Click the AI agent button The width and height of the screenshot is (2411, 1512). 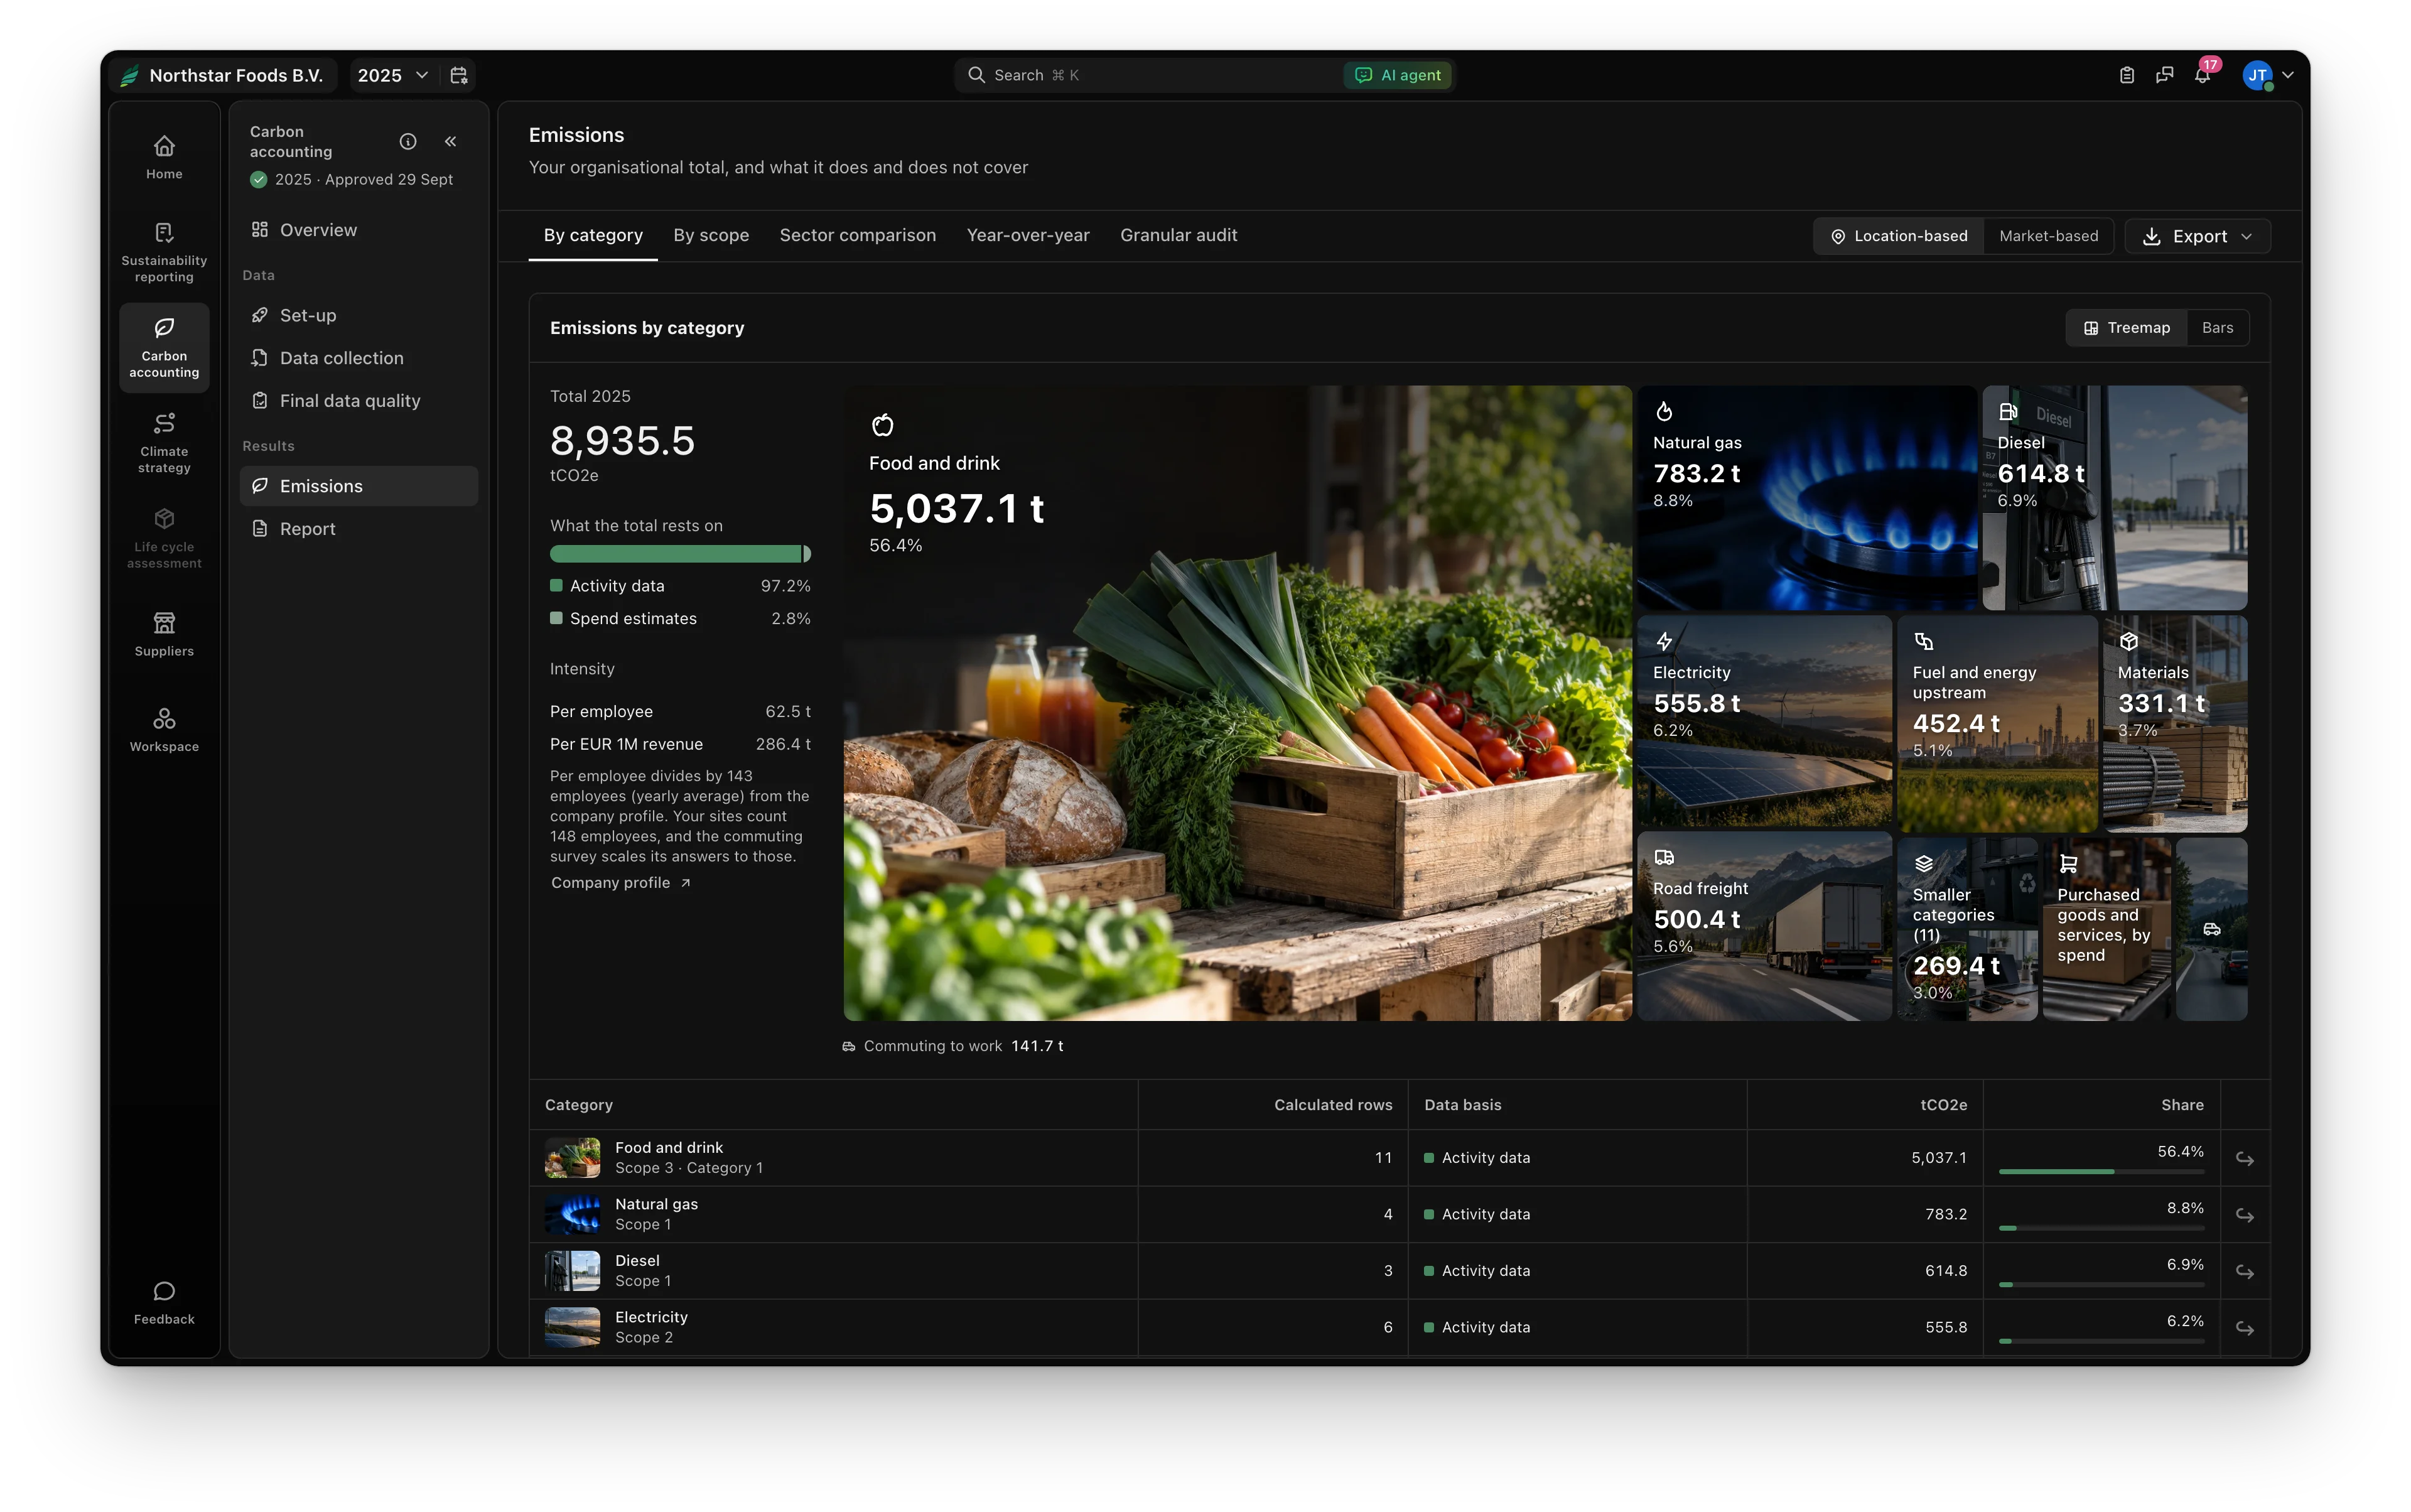(x=1397, y=75)
